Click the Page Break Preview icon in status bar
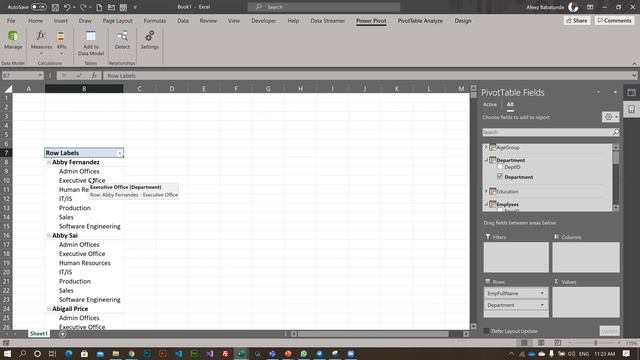Image resolution: width=640 pixels, height=360 pixels. pyautogui.click(x=558, y=342)
